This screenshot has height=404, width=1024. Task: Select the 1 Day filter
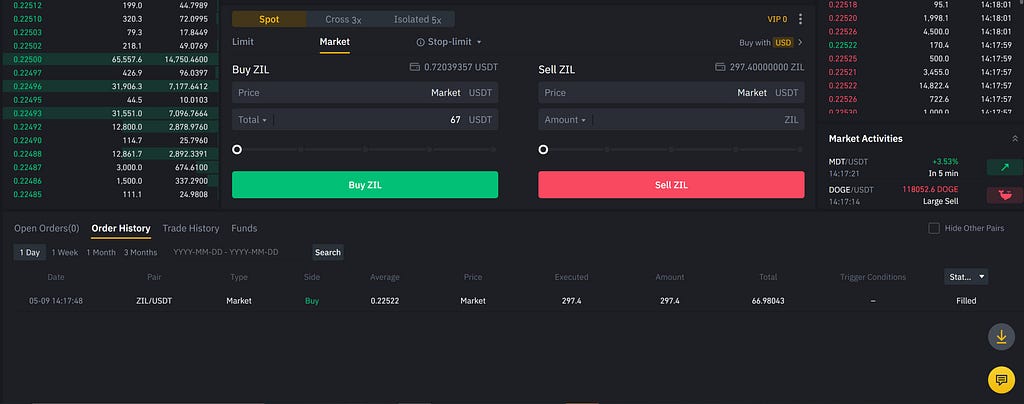pos(29,253)
